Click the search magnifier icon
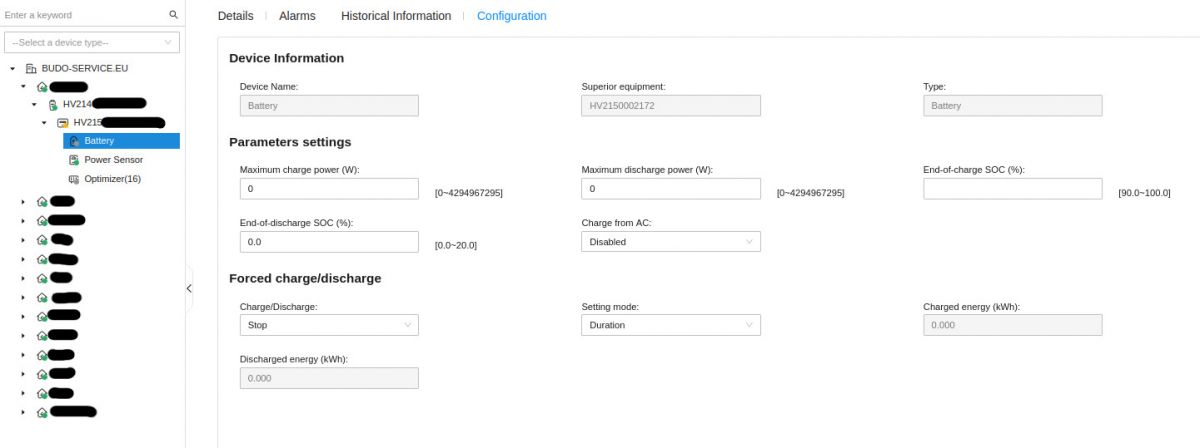The width and height of the screenshot is (1200, 448). pyautogui.click(x=173, y=15)
